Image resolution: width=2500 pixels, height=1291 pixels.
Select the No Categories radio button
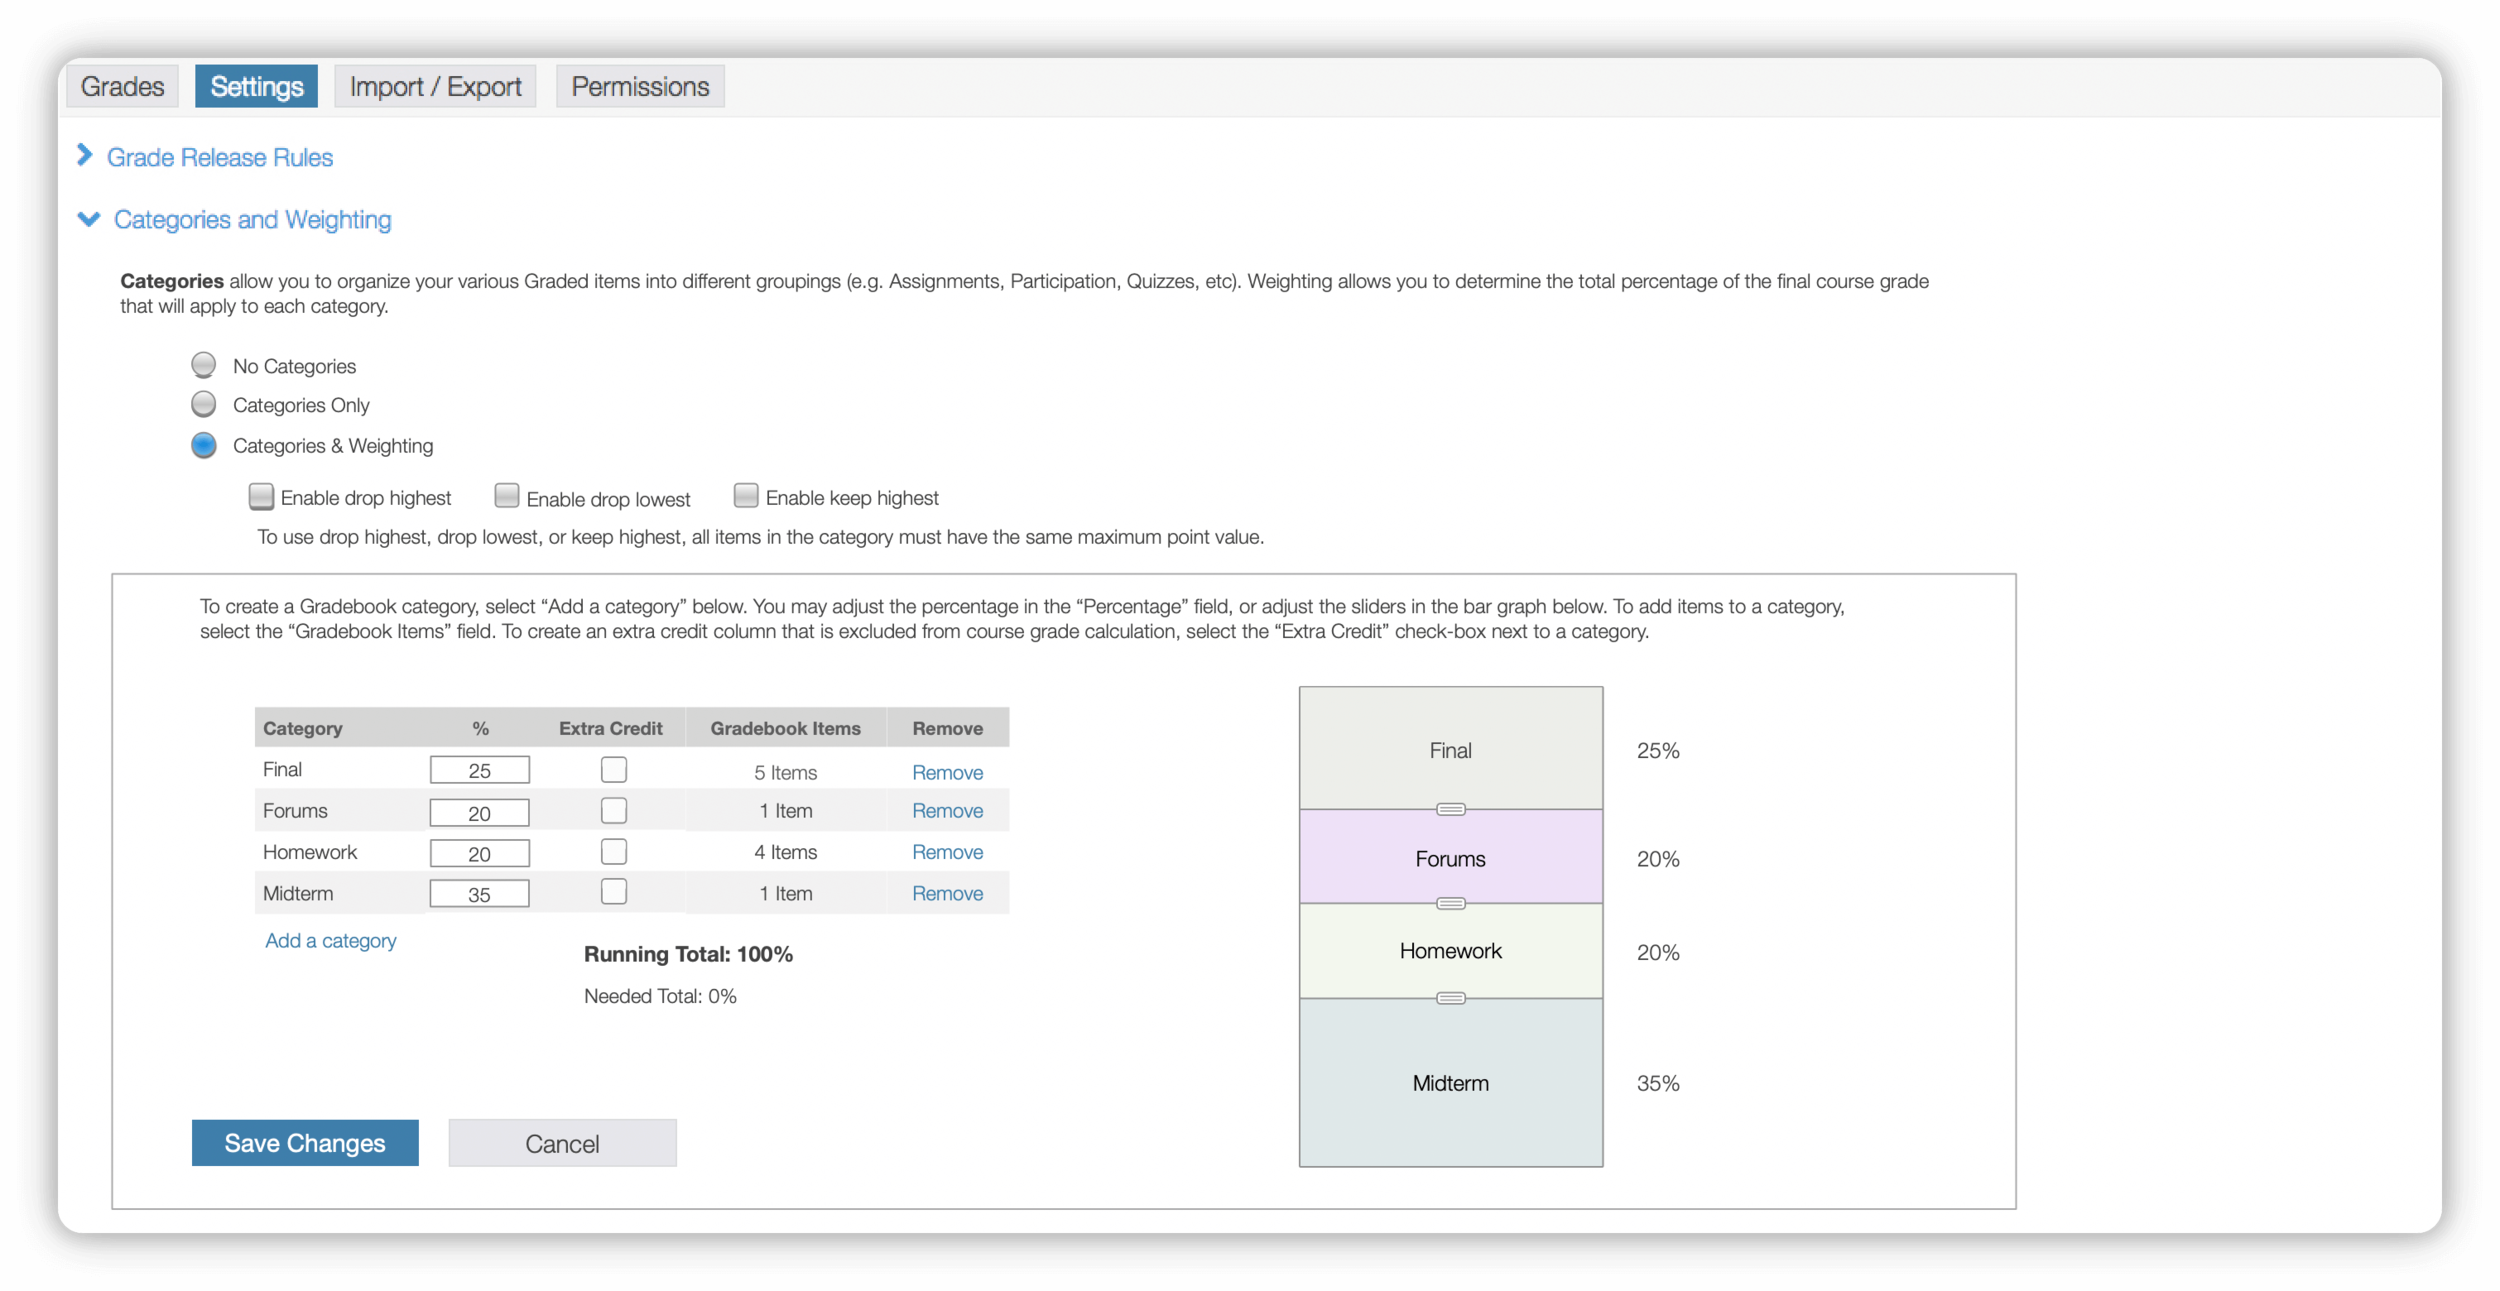pos(204,365)
